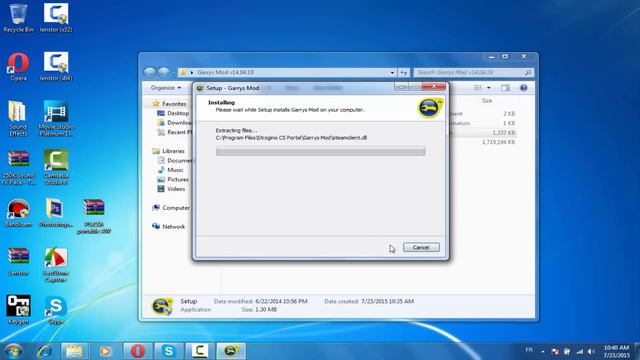Open the FR language indicator in taskbar
640x360 pixels.
(529, 350)
